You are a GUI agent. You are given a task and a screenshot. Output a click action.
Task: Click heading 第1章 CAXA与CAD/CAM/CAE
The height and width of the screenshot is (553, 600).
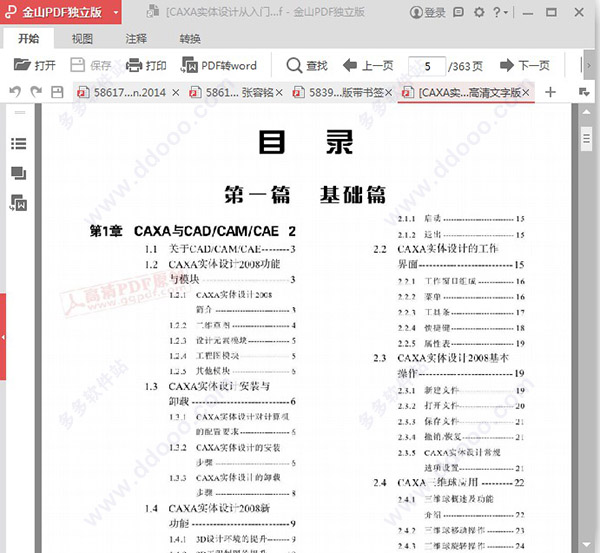point(192,231)
